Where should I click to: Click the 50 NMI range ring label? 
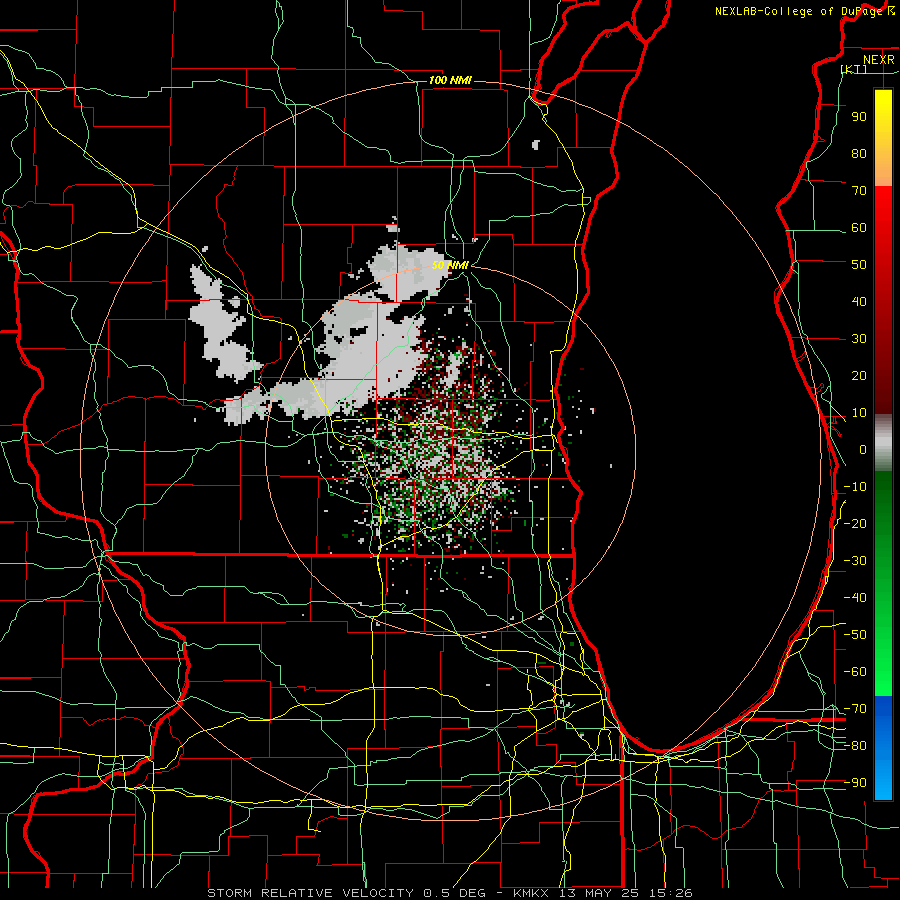tap(450, 265)
